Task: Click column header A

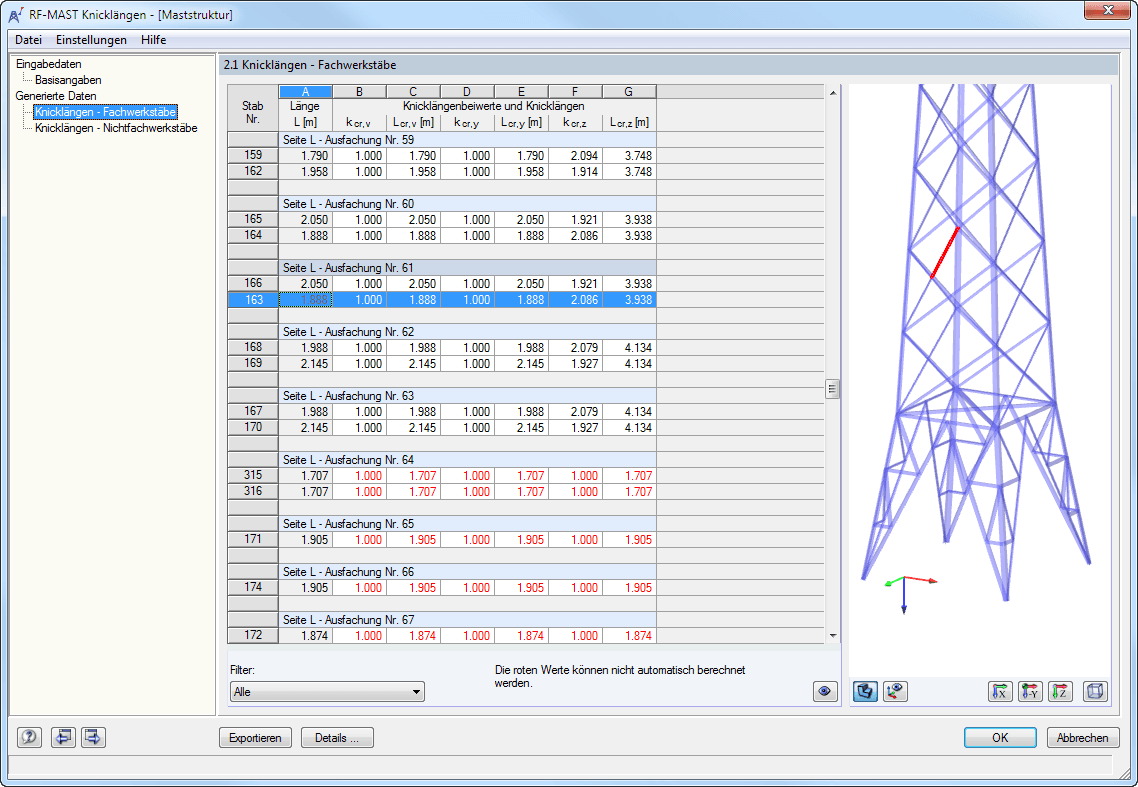Action: pos(306,91)
